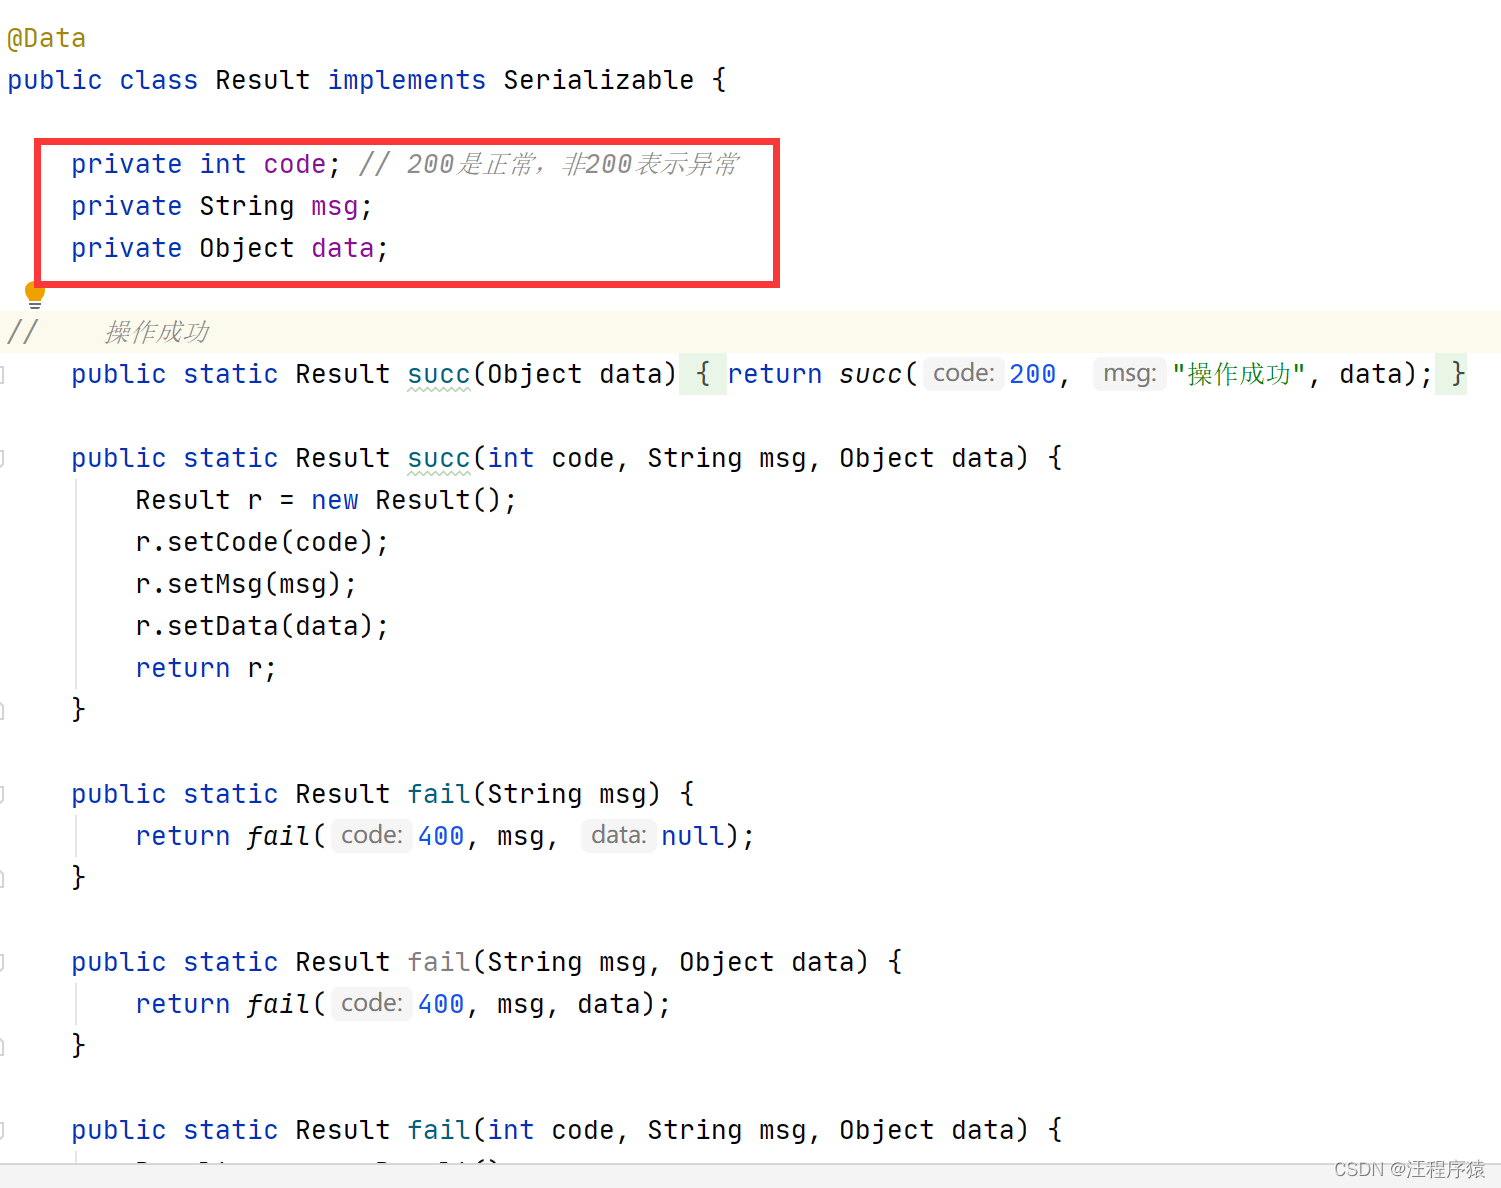
Task: Click 400 in the return fail(400, msg, data) line
Action: pyautogui.click(x=441, y=1004)
